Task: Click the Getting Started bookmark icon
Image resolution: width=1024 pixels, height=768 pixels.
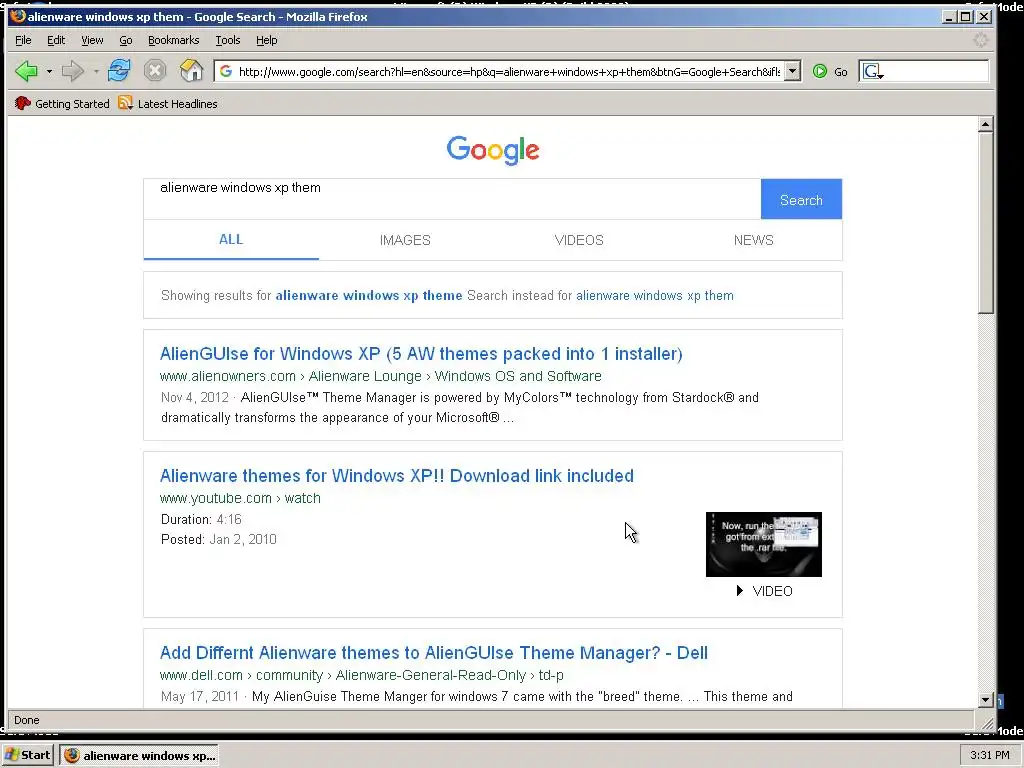Action: [x=23, y=103]
